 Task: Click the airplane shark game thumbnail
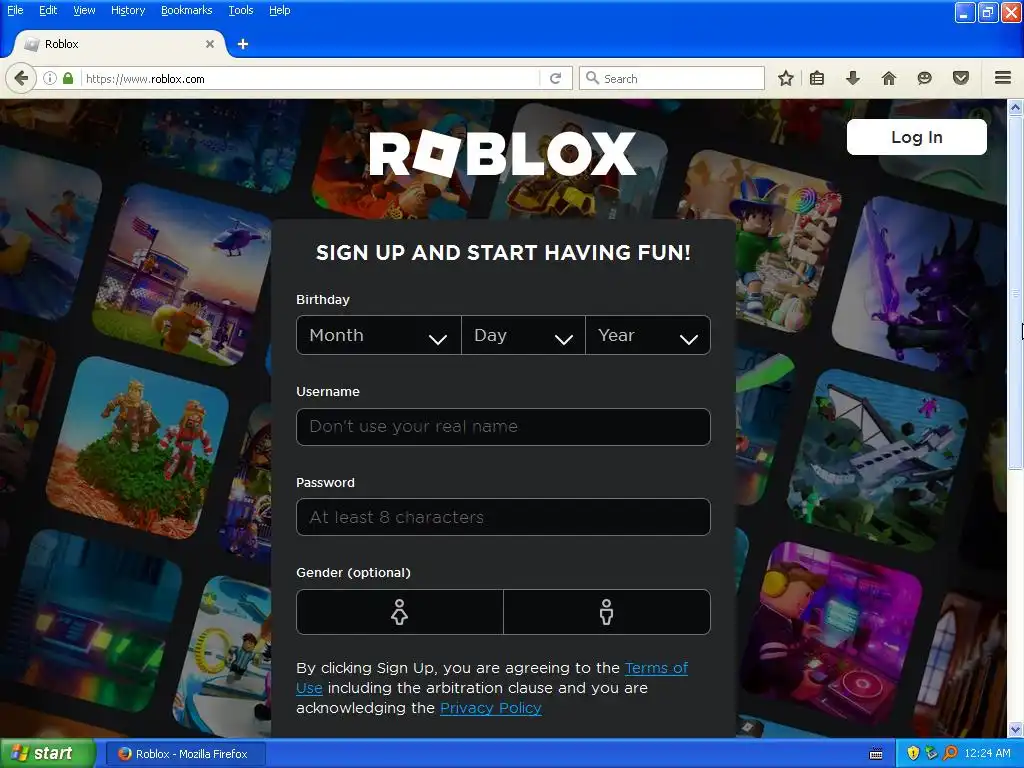click(879, 460)
